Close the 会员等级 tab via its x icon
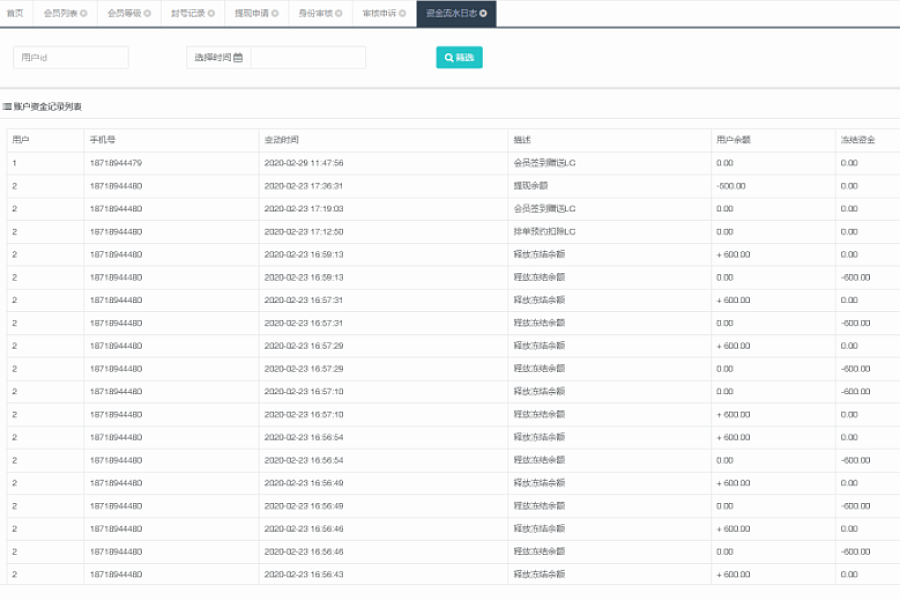This screenshot has height=600, width=900. [x=148, y=13]
